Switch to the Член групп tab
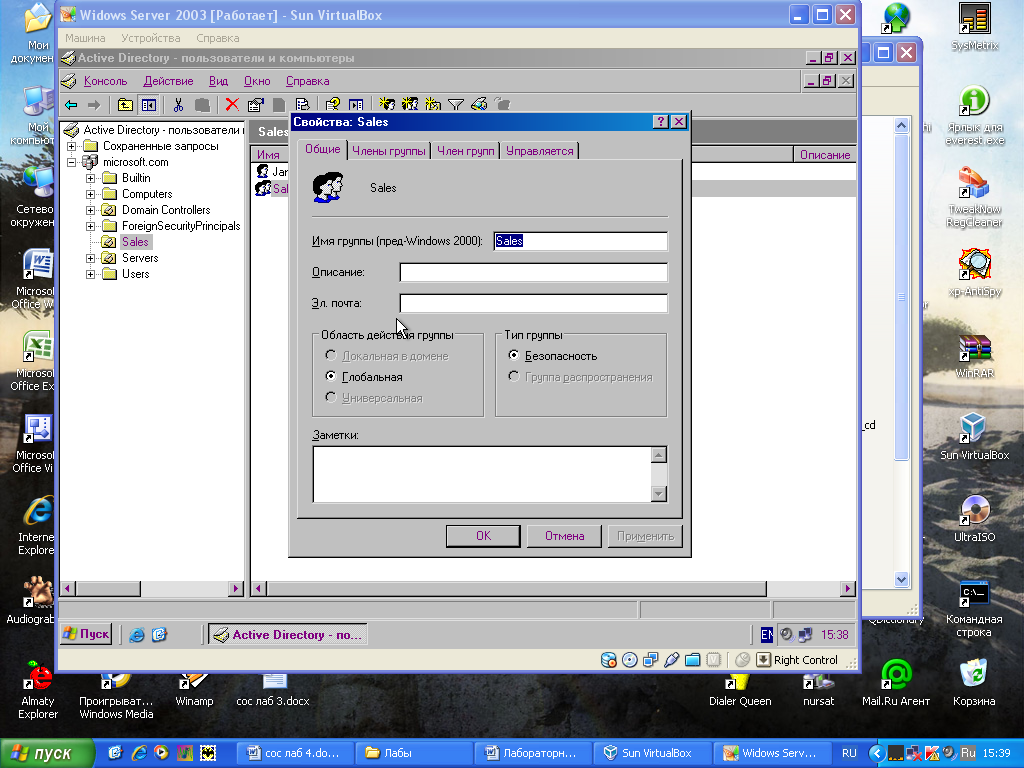The width and height of the screenshot is (1024, 768). (466, 151)
